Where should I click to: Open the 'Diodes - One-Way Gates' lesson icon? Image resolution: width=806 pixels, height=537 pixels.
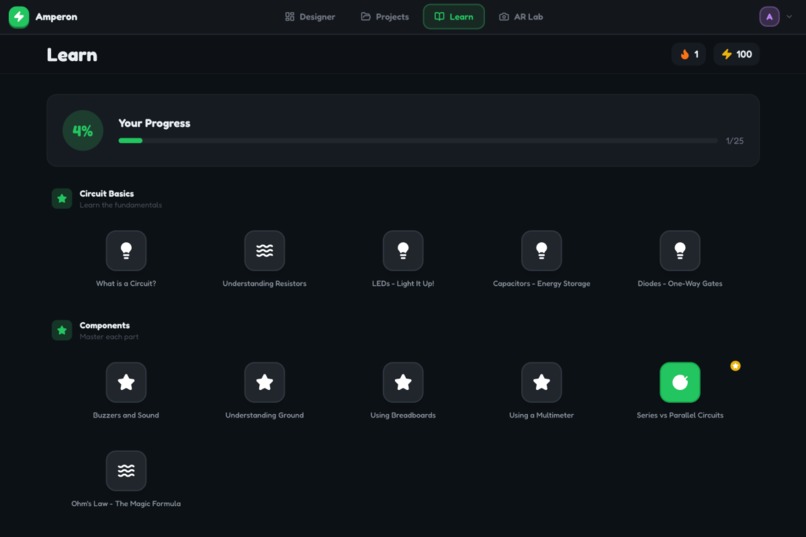click(680, 251)
